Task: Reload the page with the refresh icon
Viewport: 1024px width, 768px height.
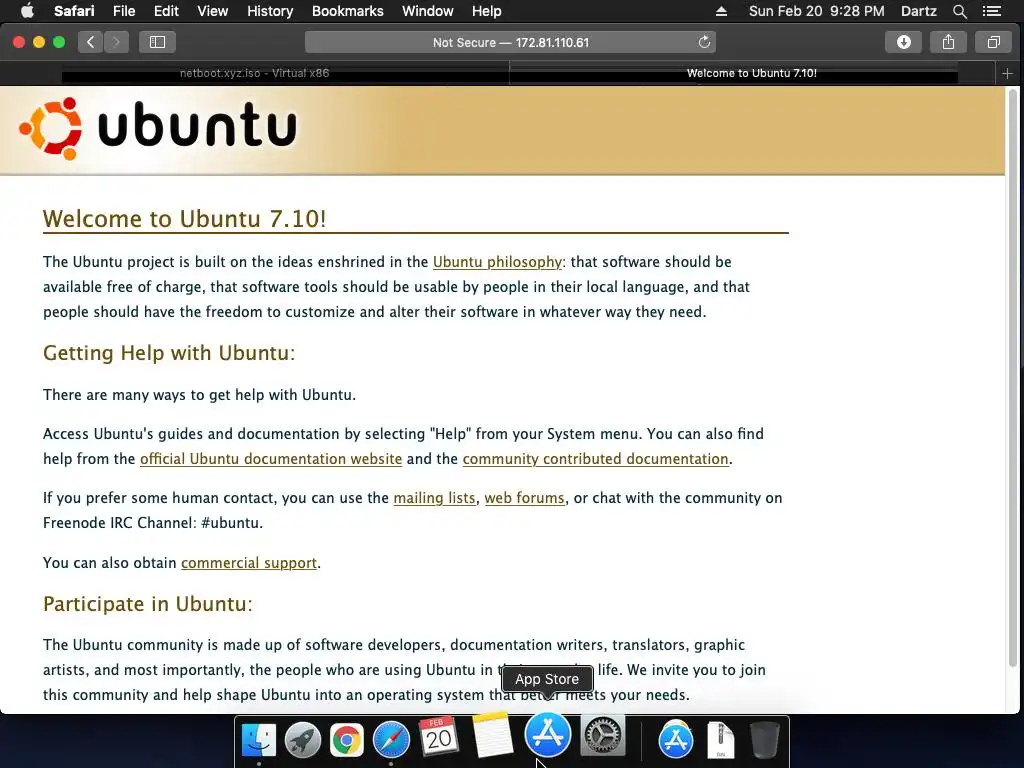Action: (x=704, y=42)
